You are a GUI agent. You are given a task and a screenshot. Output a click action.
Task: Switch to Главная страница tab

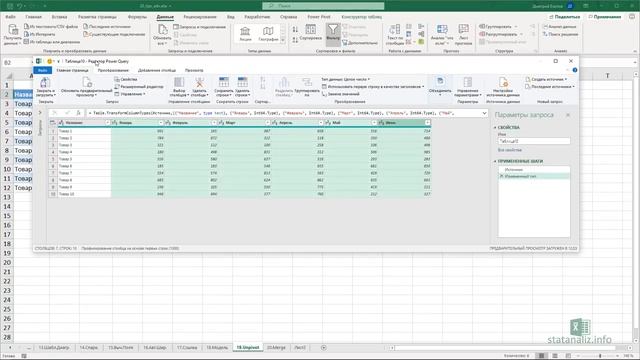pos(72,70)
